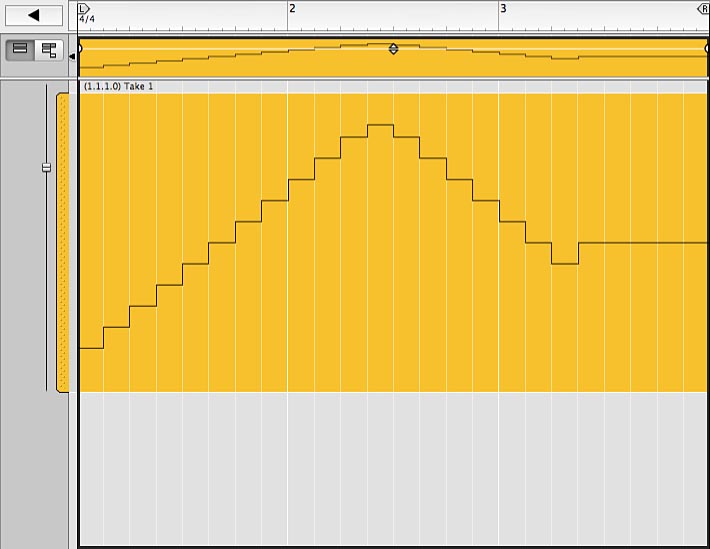Click the yellow dotted track handle strip

click(x=63, y=242)
